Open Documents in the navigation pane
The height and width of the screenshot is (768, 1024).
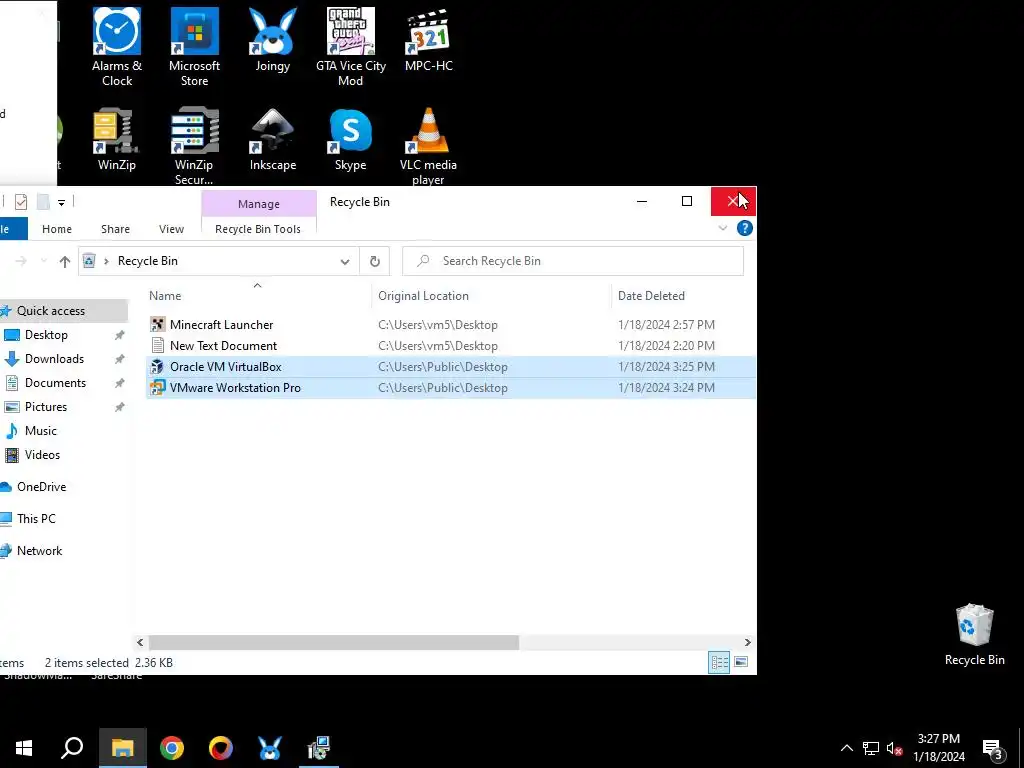click(x=56, y=383)
